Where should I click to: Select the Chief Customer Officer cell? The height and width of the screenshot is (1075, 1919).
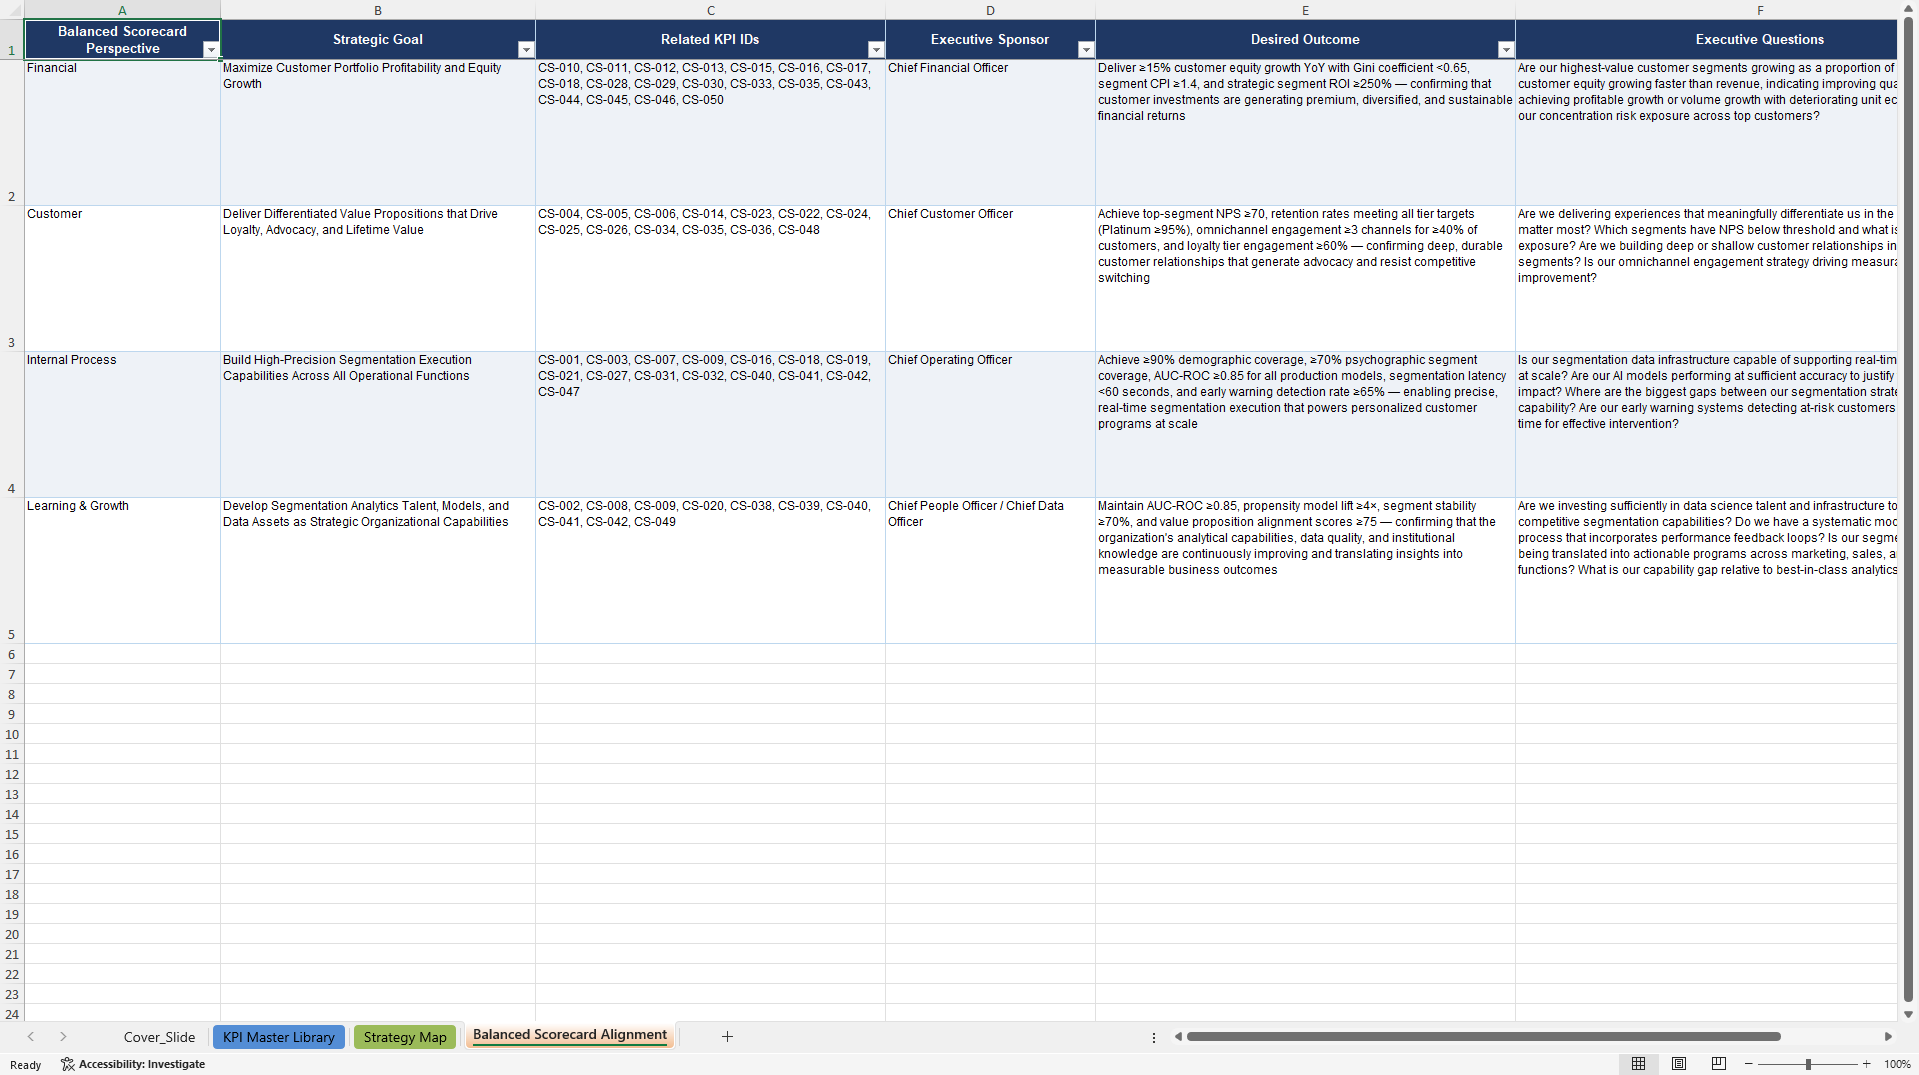[990, 278]
